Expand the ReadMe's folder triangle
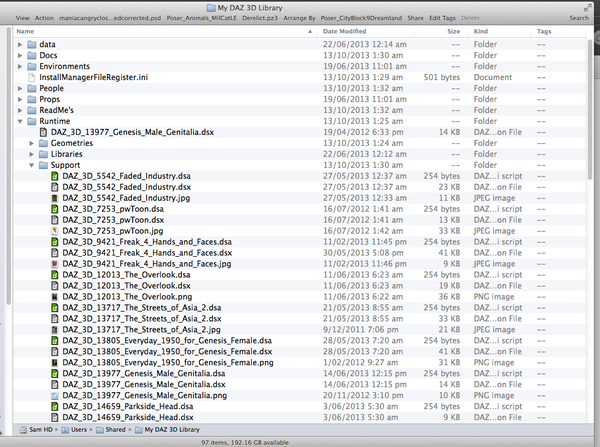 [20, 111]
